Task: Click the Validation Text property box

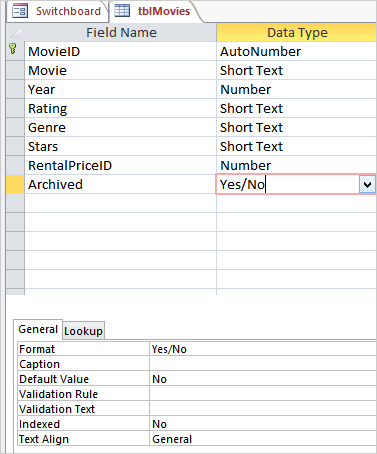Action: [x=263, y=409]
